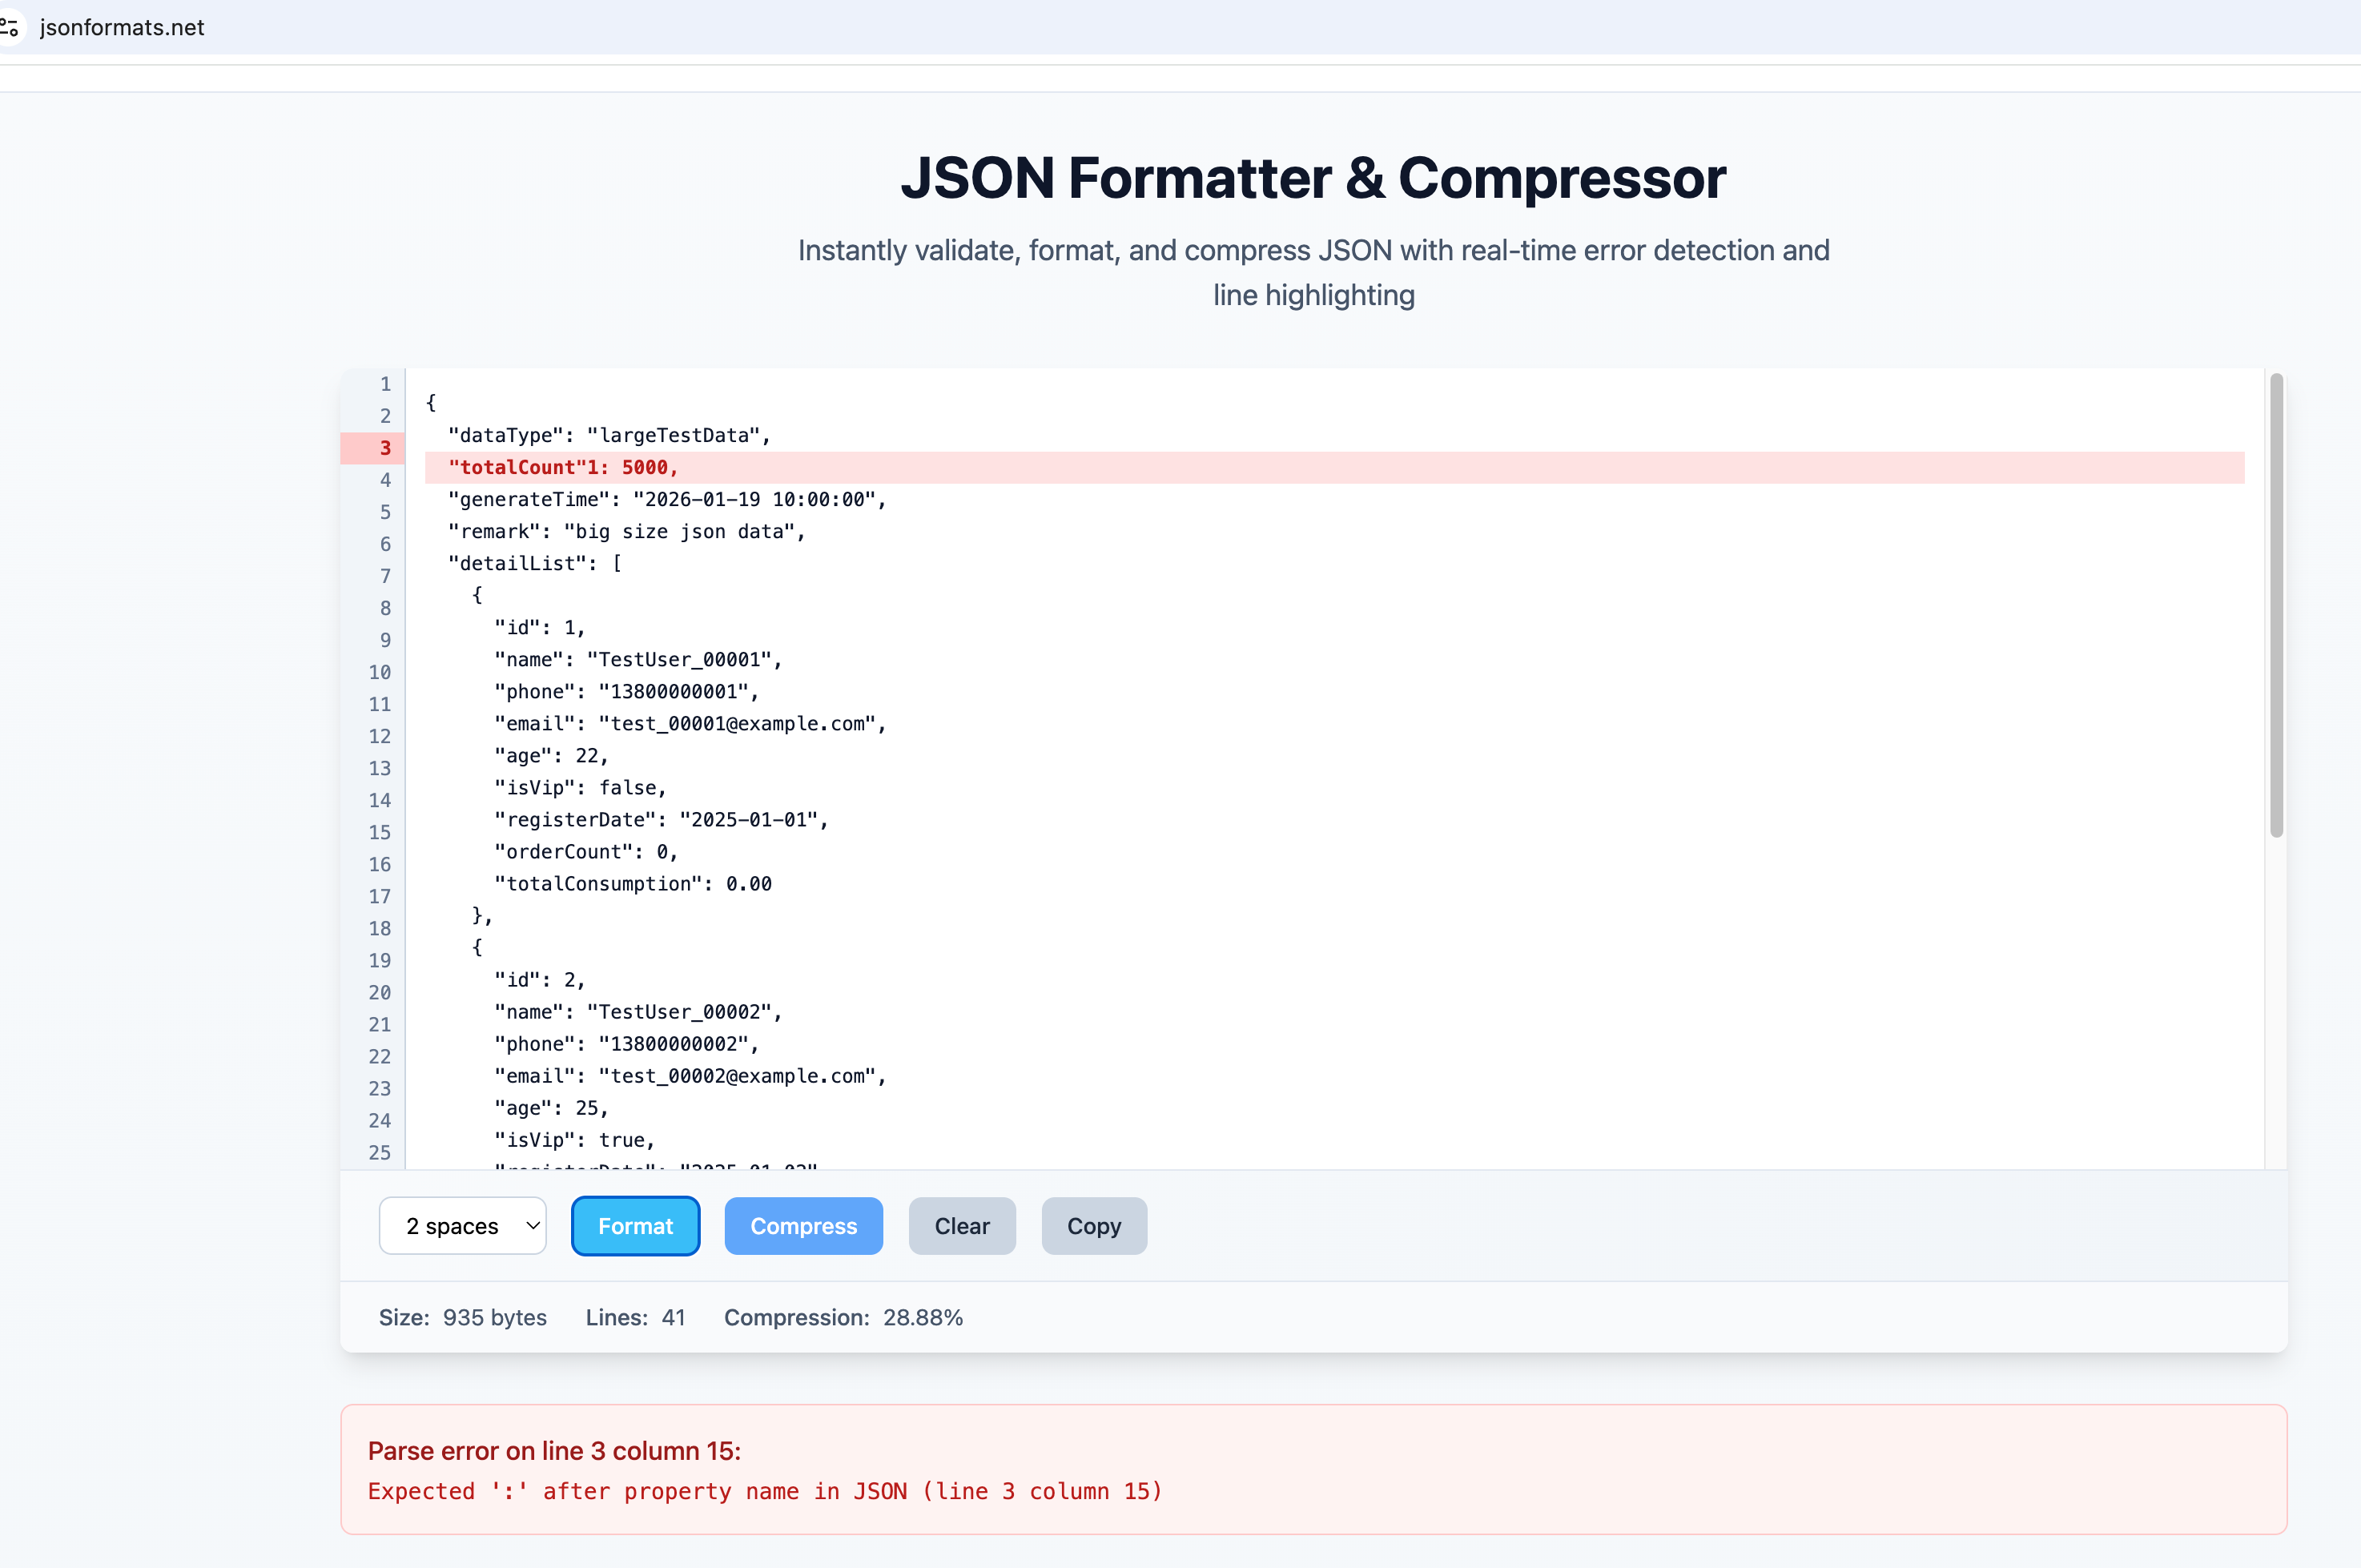This screenshot has width=2361, height=1568.
Task: Click the Lines count stat
Action: [x=634, y=1317]
